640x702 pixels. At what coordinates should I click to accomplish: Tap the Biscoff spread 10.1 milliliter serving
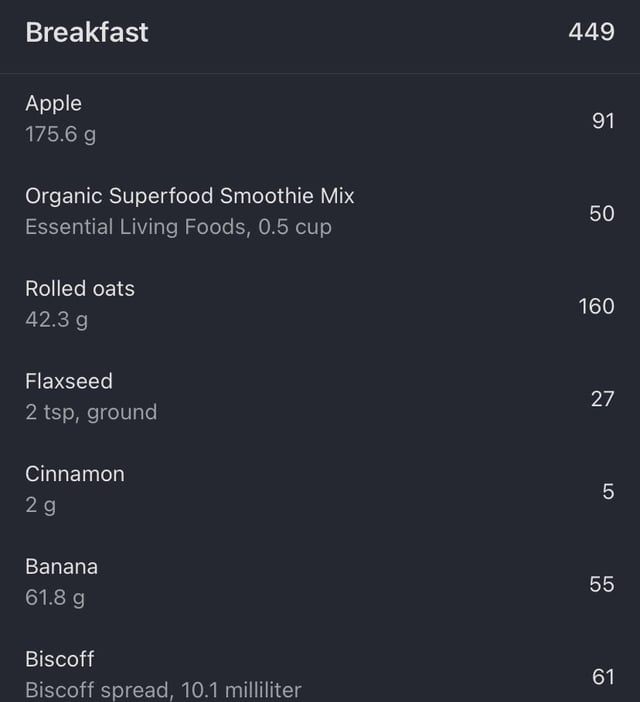coord(163,690)
